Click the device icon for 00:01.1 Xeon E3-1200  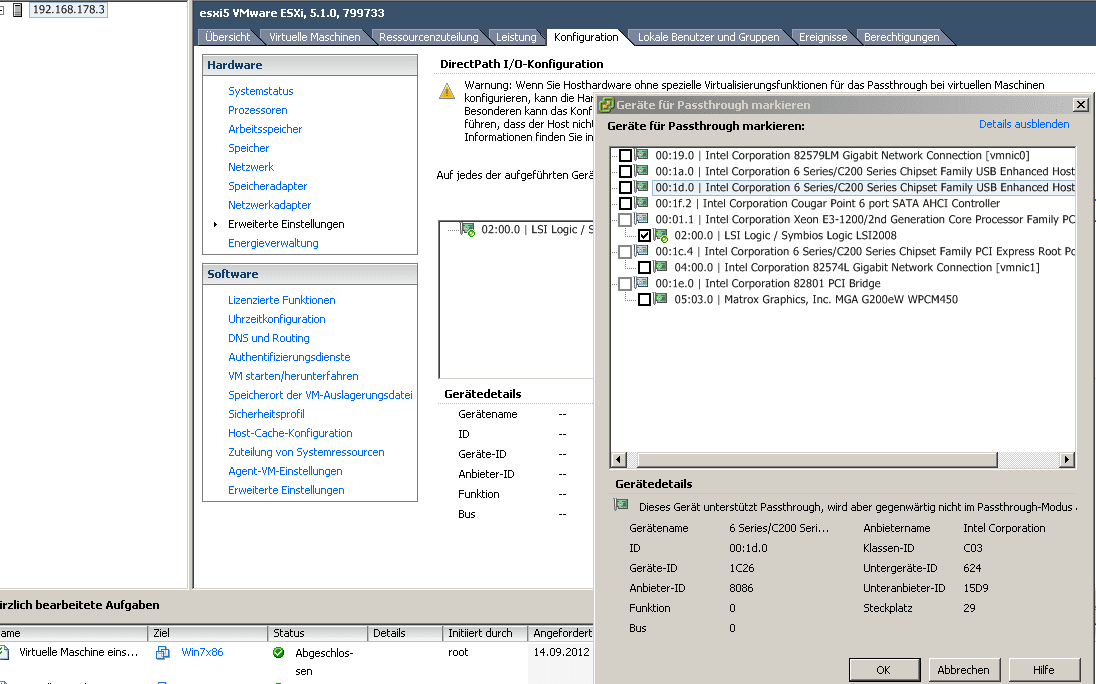642,219
